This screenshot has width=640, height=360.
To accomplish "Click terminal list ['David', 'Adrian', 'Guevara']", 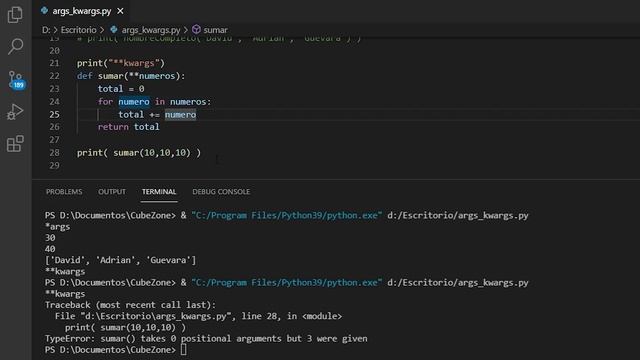I will (x=120, y=260).
